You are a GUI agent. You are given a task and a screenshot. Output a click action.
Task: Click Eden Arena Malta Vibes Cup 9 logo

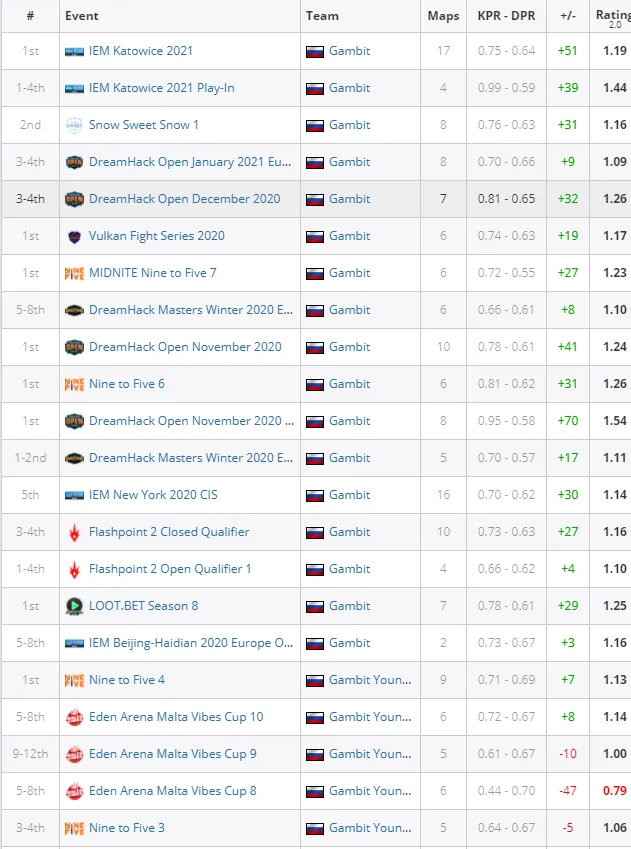coord(74,754)
